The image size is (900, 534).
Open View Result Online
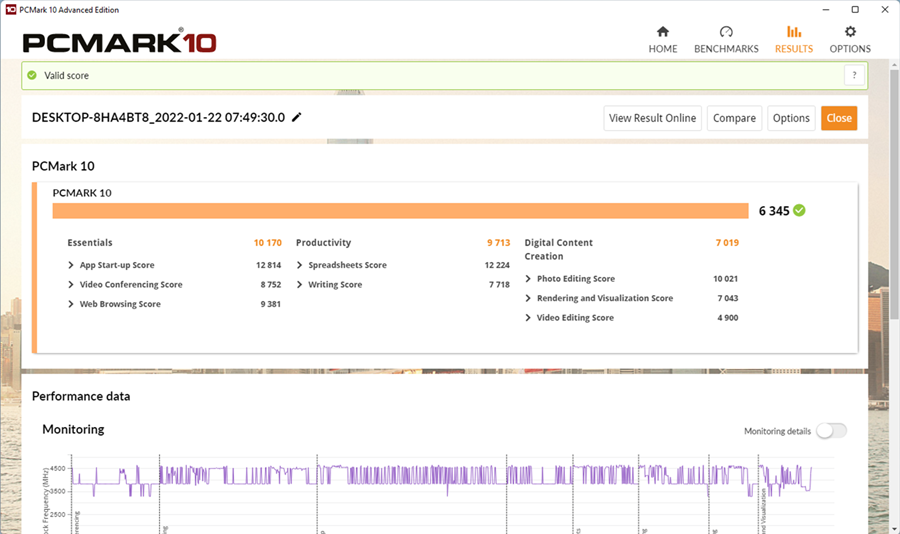[653, 118]
